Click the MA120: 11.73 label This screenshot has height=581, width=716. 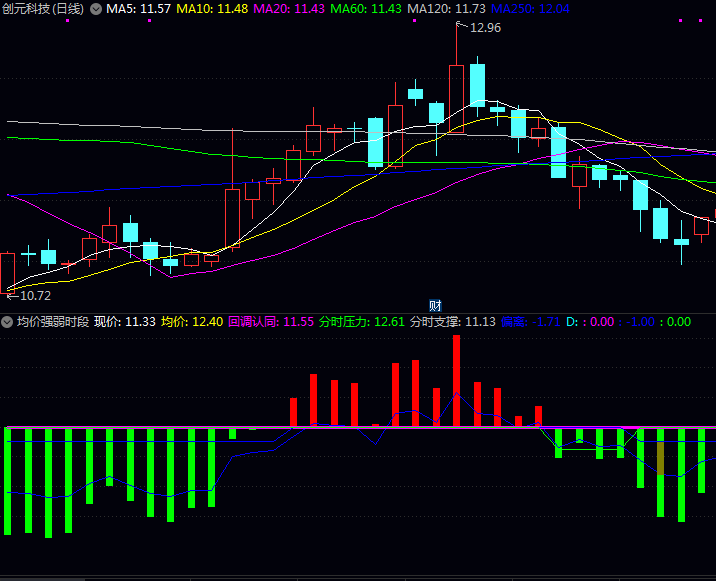pyautogui.click(x=446, y=9)
